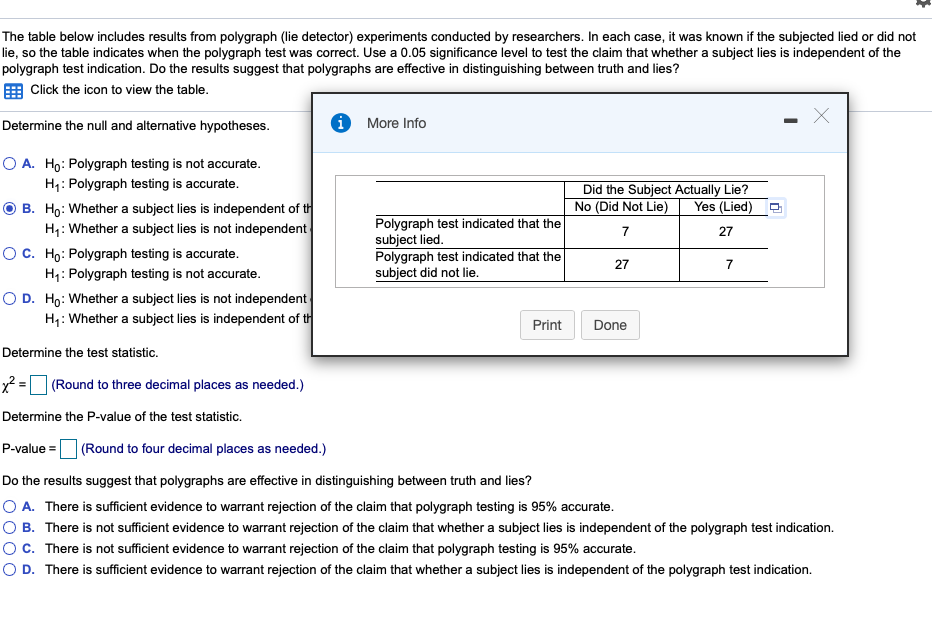
Task: Click the Done button
Action: pos(610,324)
